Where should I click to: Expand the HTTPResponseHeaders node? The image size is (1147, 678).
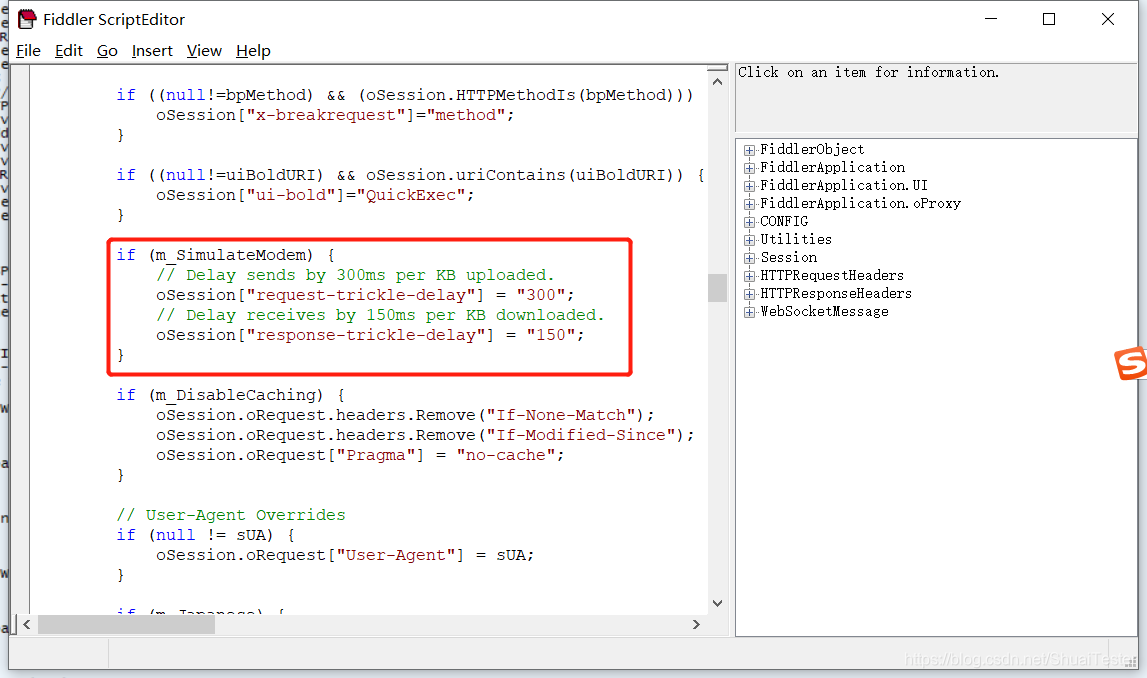749,294
